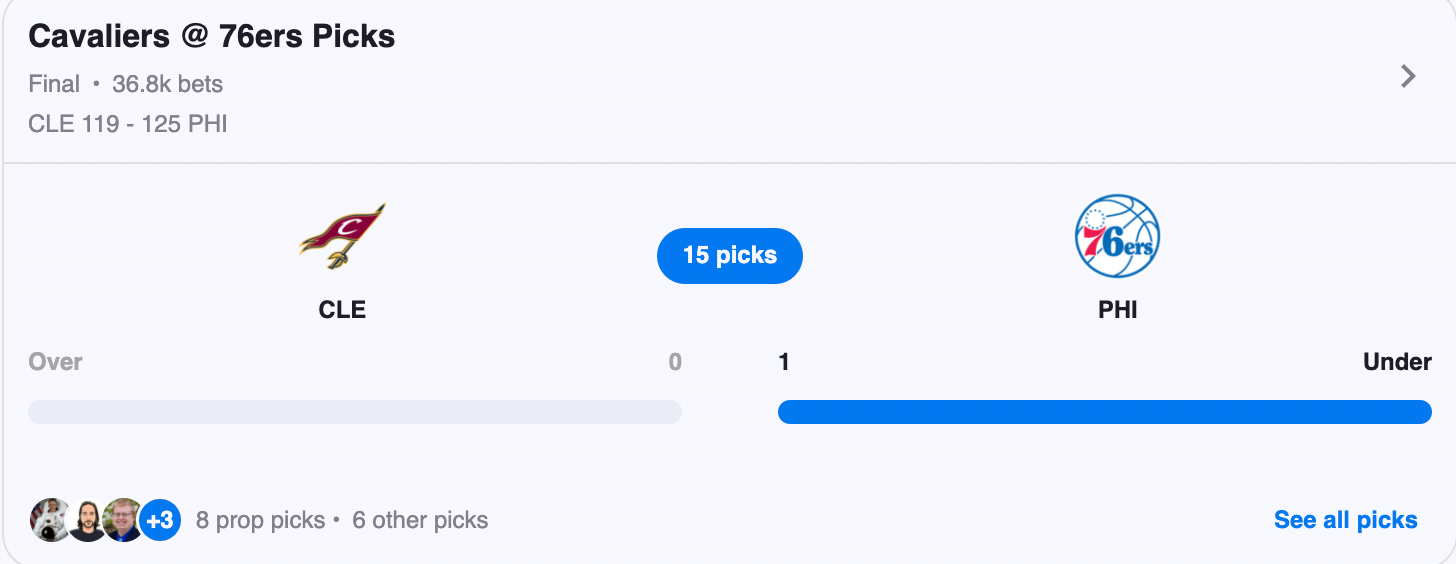Select the Cavaliers @ 76ers Picks heading
This screenshot has height=564, width=1456.
pyautogui.click(x=212, y=37)
